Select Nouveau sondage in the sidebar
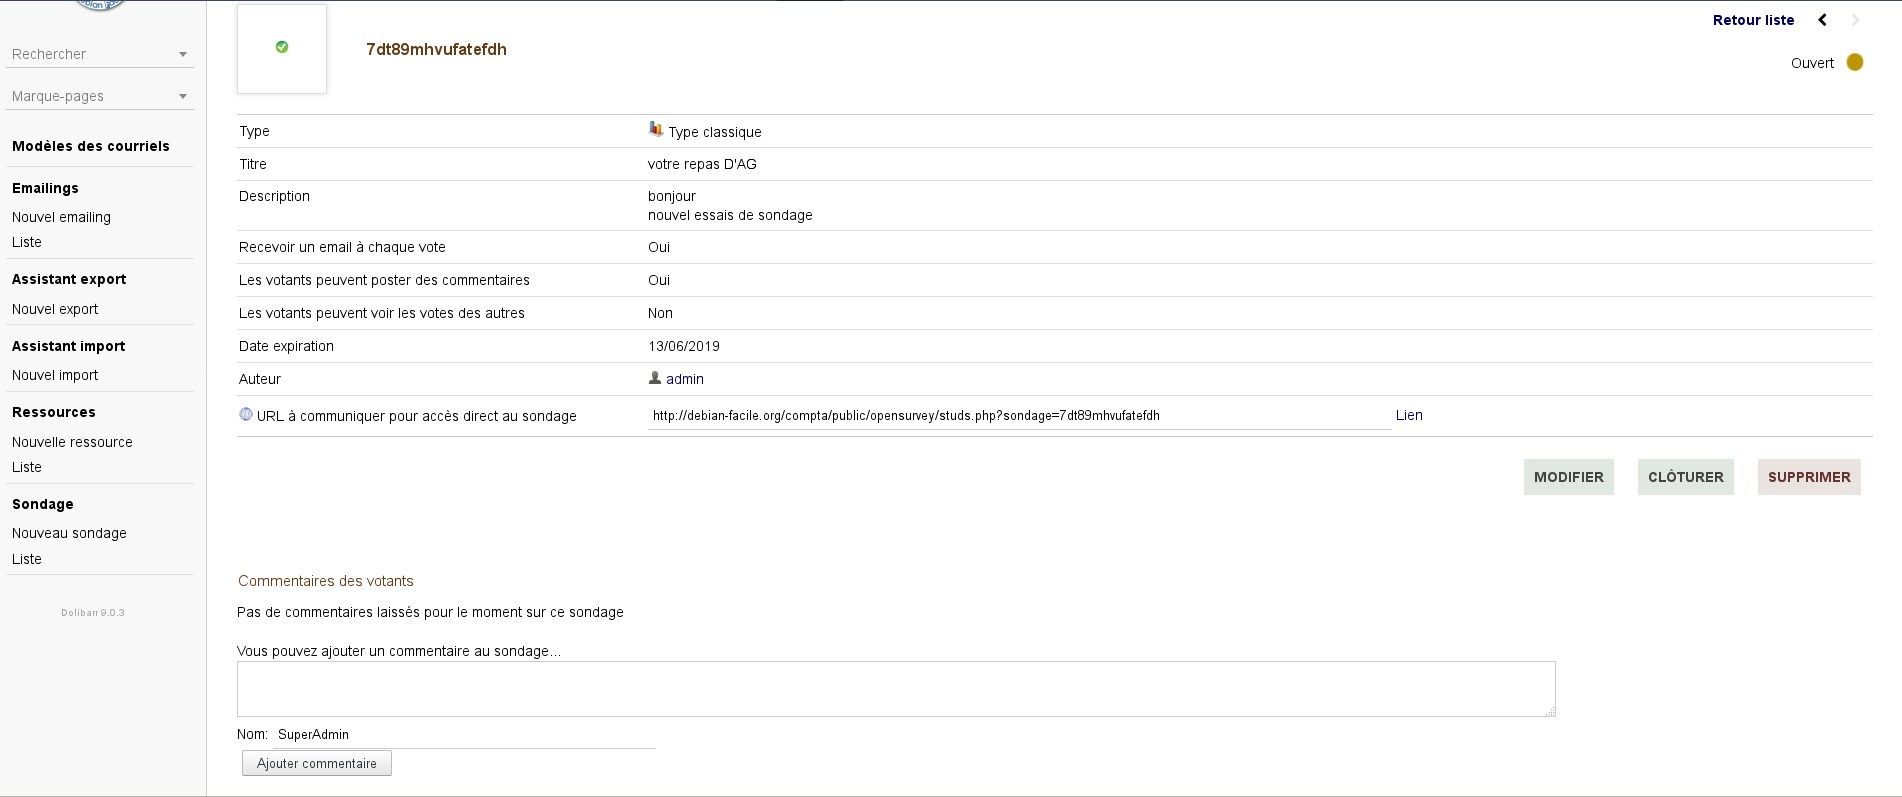This screenshot has height=797, width=1902. [69, 533]
